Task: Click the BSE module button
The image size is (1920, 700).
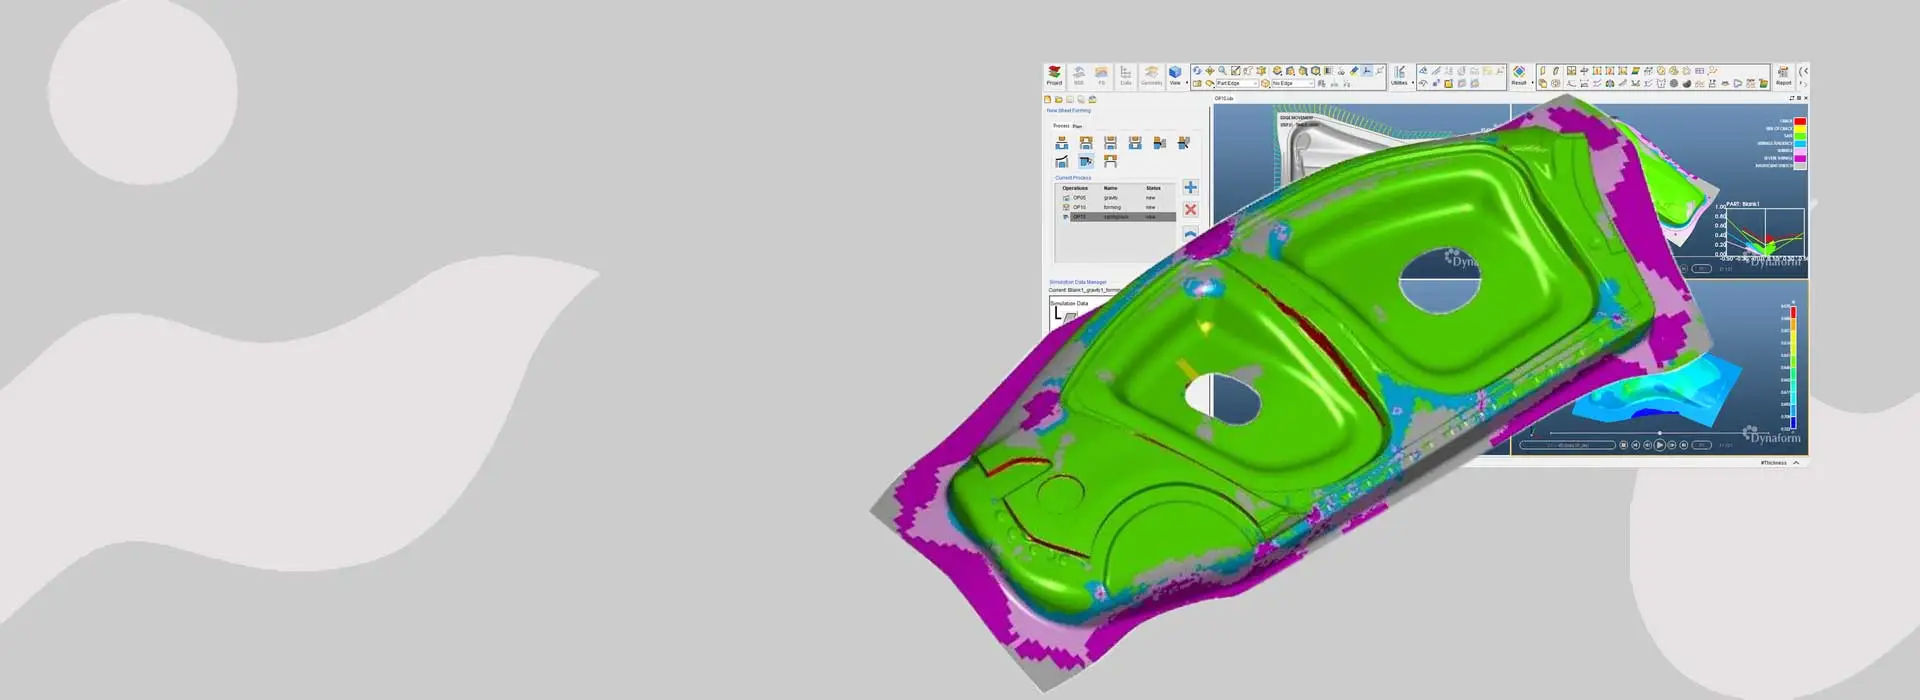Action: point(1079,76)
